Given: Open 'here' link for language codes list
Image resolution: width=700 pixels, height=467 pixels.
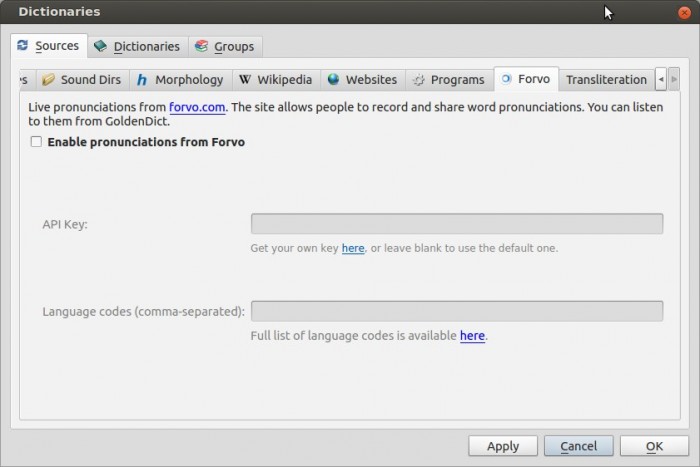Looking at the screenshot, I should 472,336.
